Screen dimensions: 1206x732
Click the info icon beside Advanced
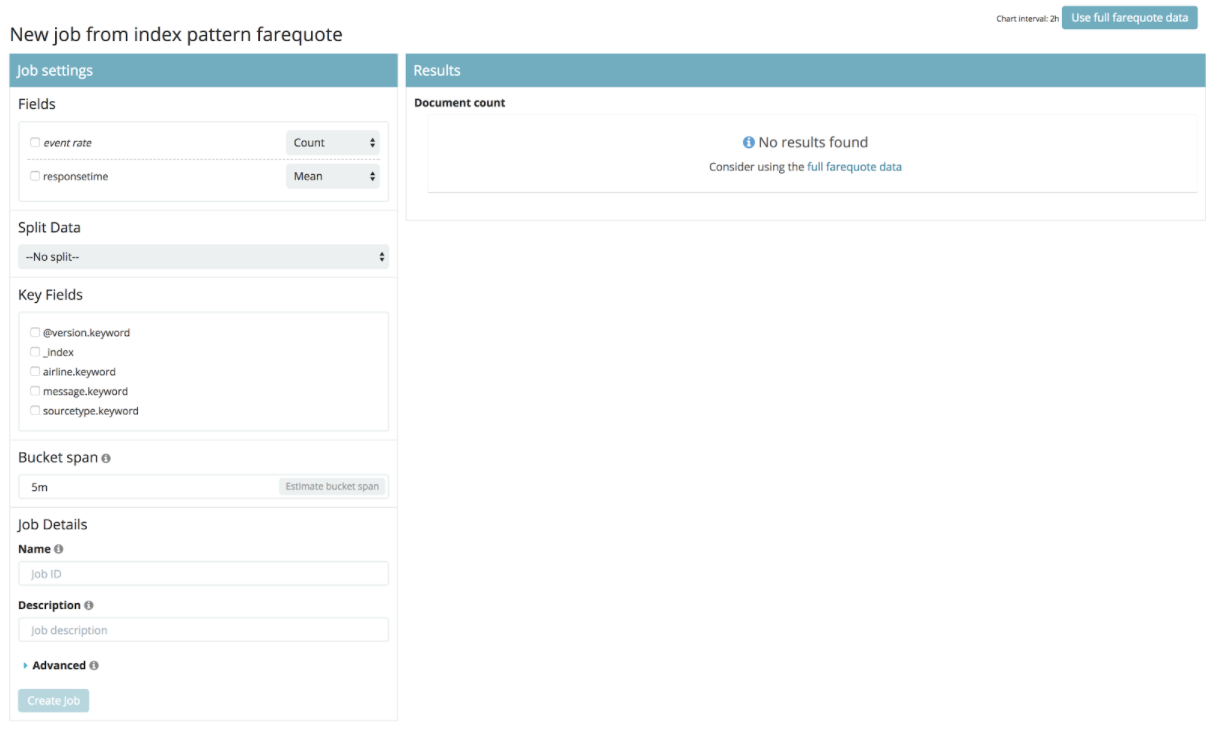(x=94, y=665)
